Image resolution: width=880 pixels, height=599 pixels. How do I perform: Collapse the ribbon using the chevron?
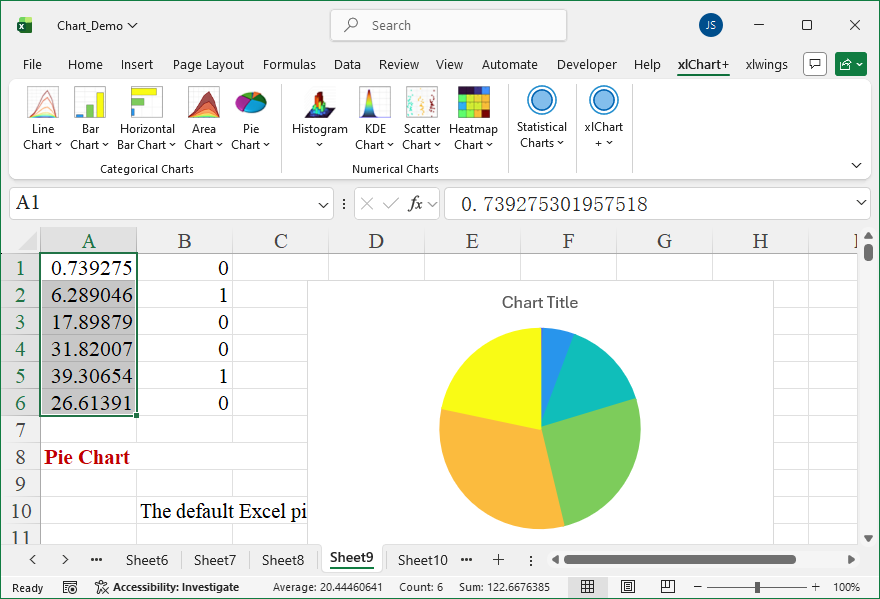coord(856,165)
